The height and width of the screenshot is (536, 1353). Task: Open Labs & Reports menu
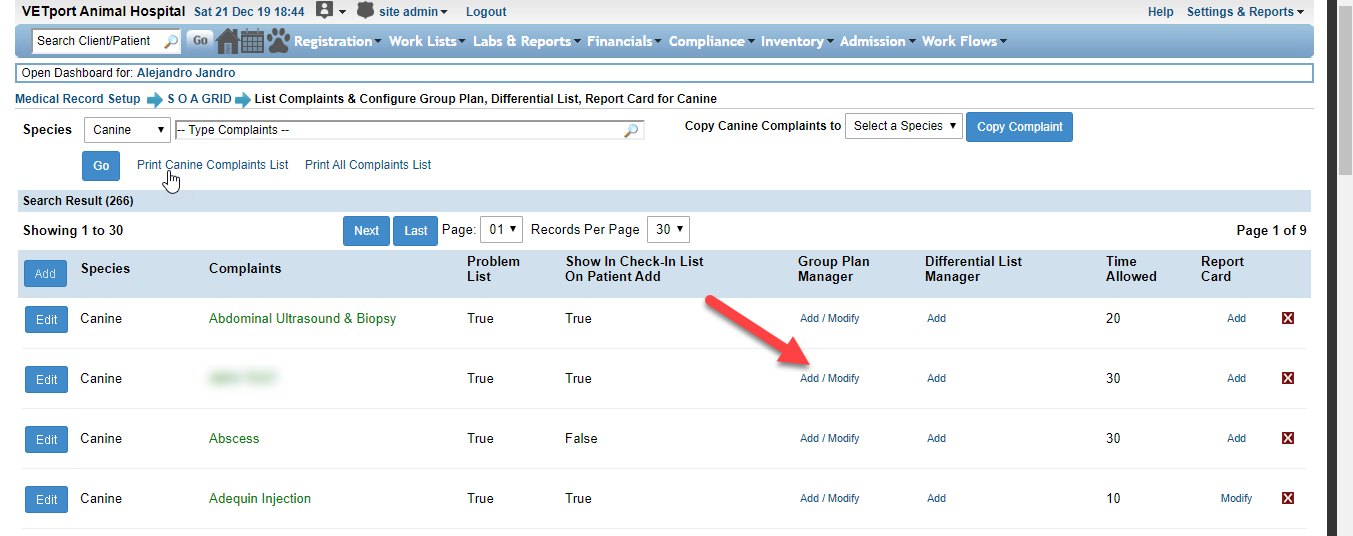tap(526, 41)
